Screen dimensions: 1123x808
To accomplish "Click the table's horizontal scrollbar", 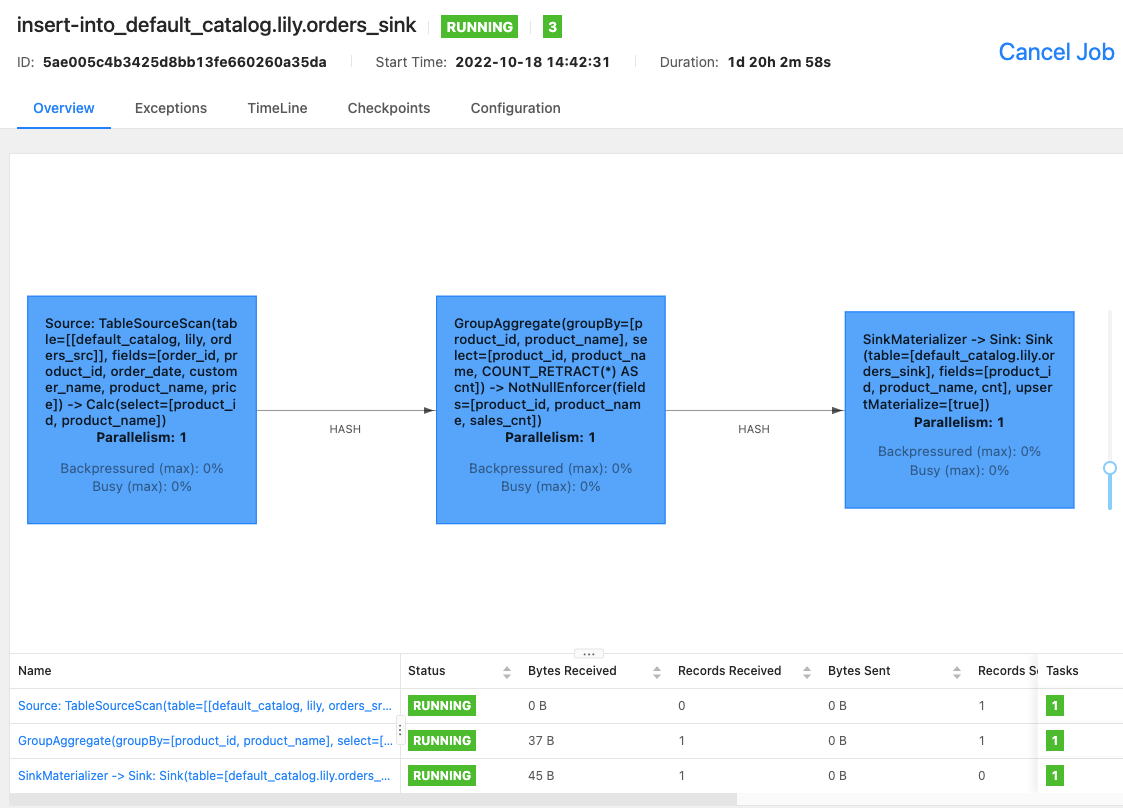I will point(370,799).
